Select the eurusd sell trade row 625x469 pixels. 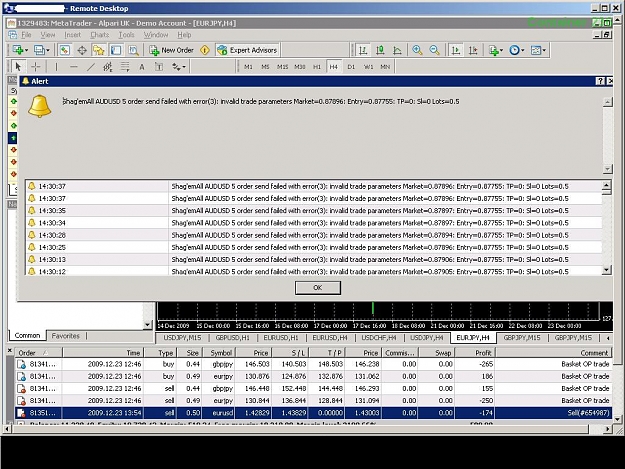[x=313, y=413]
